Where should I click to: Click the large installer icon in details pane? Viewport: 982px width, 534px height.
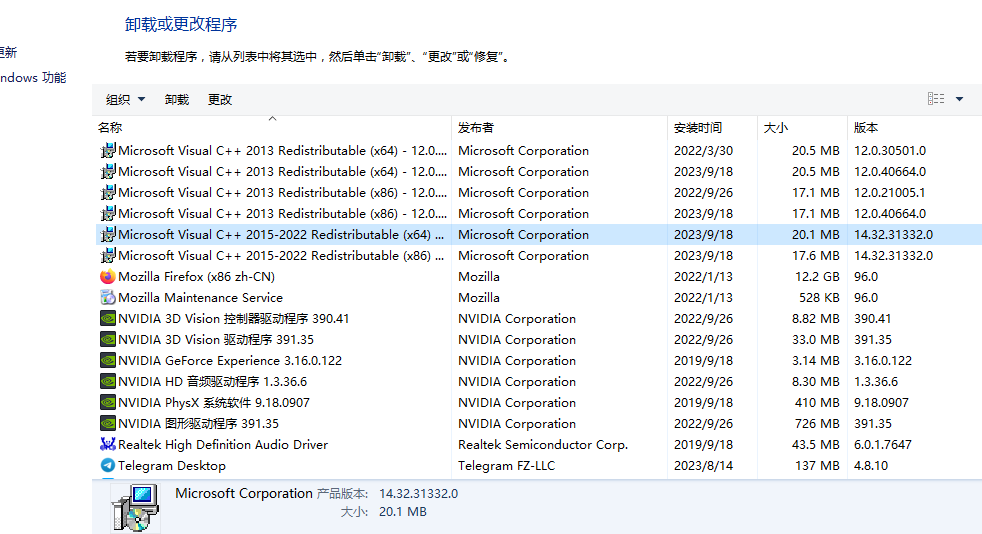135,508
